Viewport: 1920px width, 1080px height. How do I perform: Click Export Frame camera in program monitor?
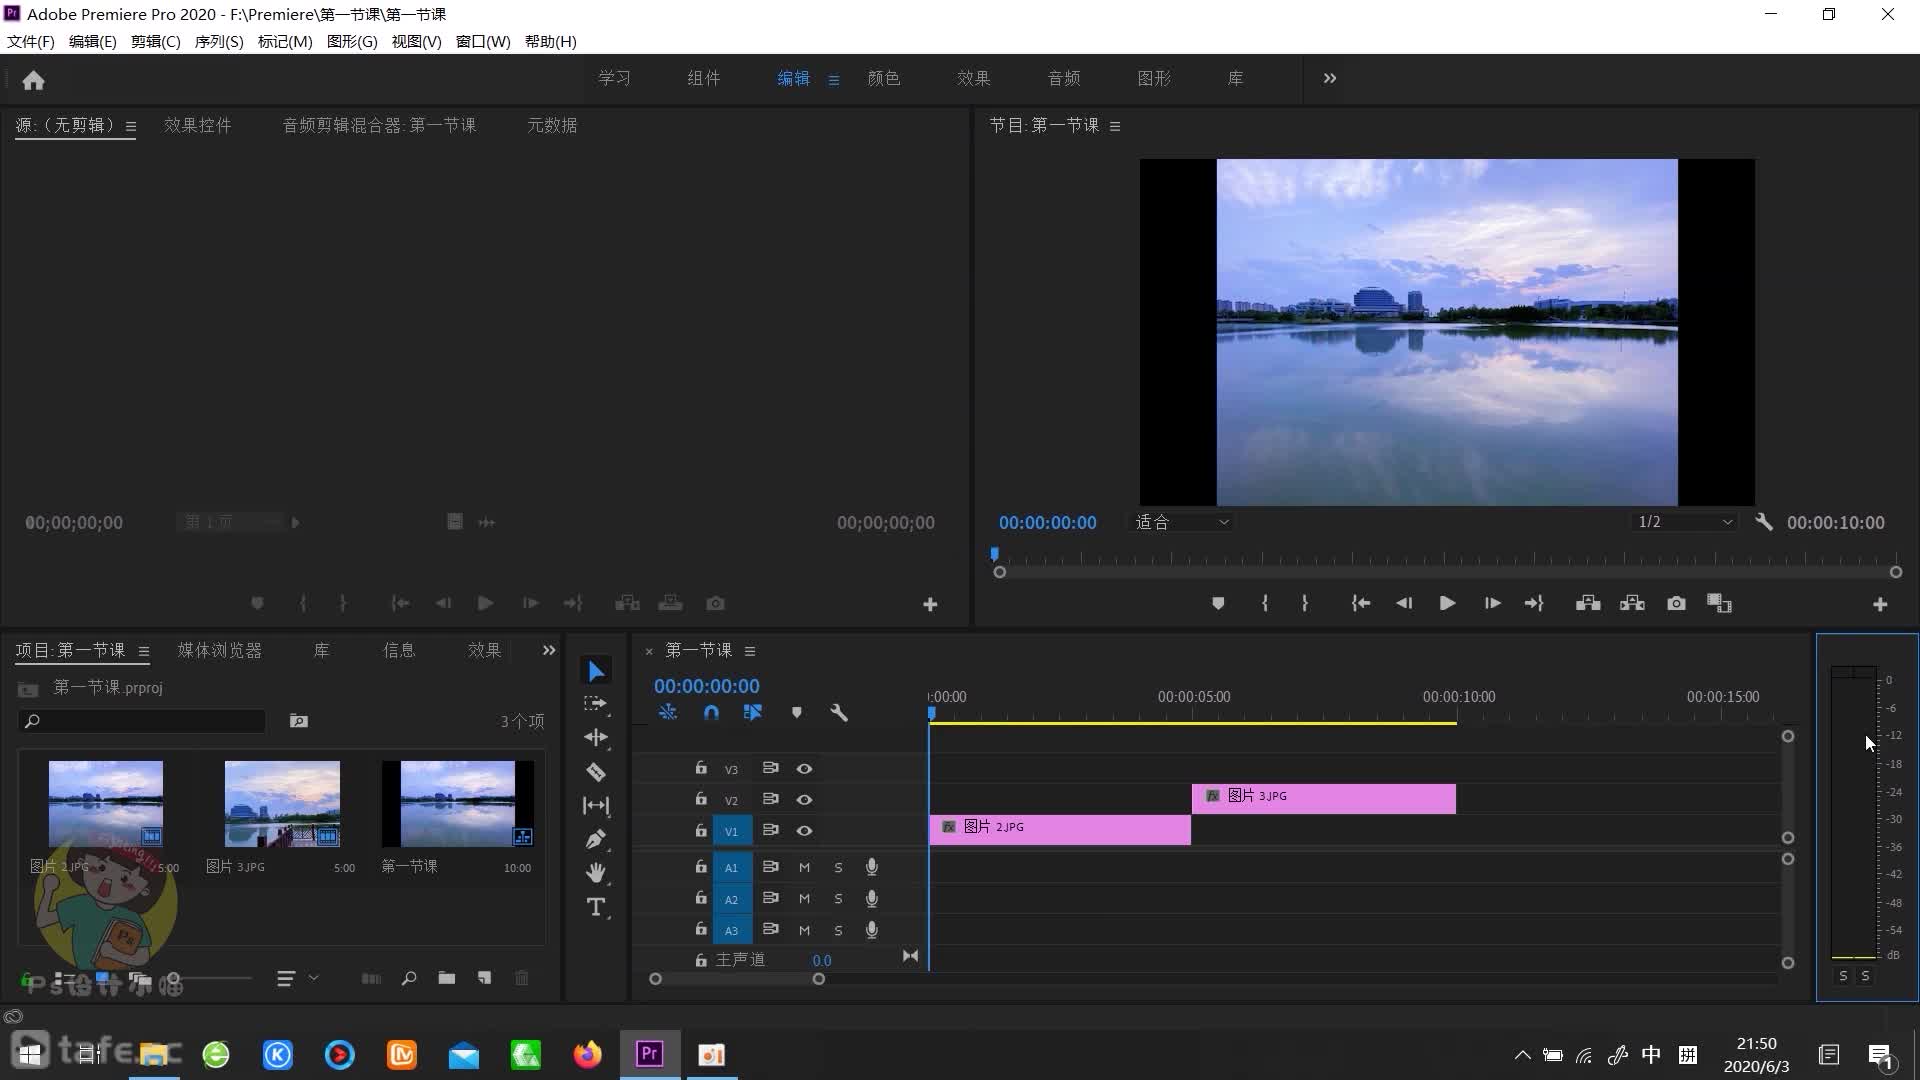1676,604
